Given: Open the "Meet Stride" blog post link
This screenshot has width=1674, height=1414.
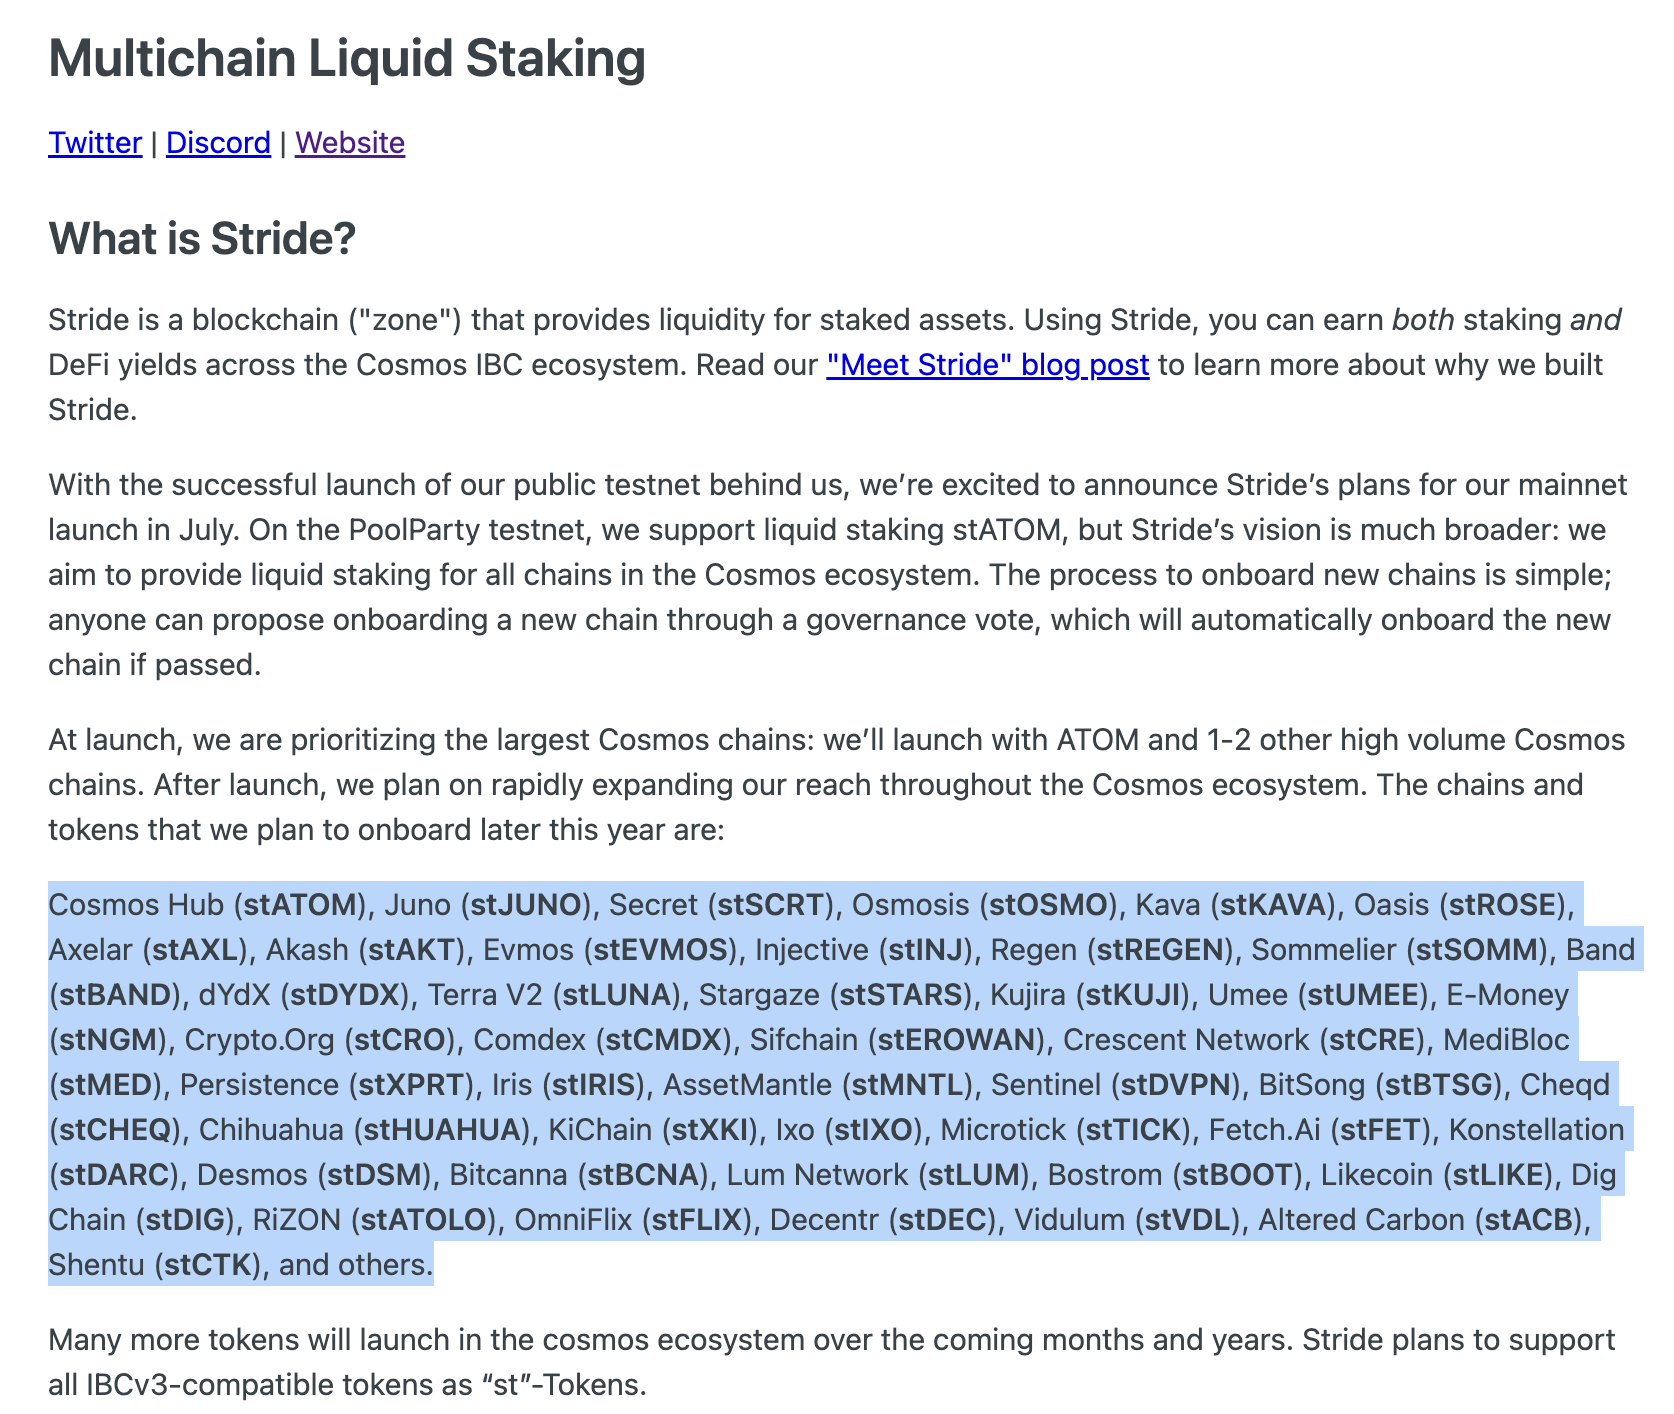Looking at the screenshot, I should click(988, 365).
